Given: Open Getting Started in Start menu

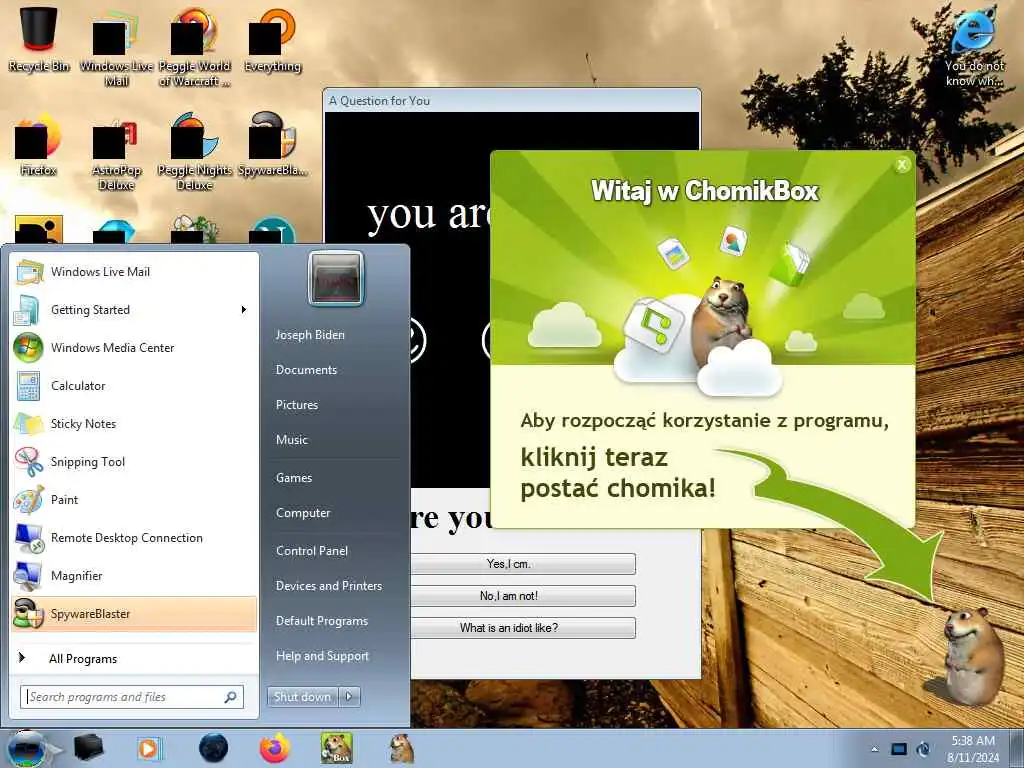Looking at the screenshot, I should point(135,310).
